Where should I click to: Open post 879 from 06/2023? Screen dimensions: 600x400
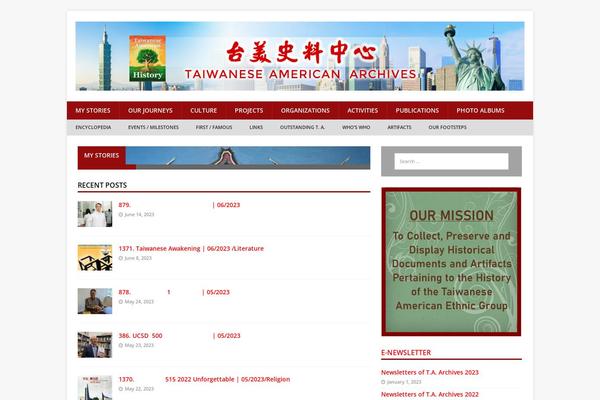pos(179,205)
